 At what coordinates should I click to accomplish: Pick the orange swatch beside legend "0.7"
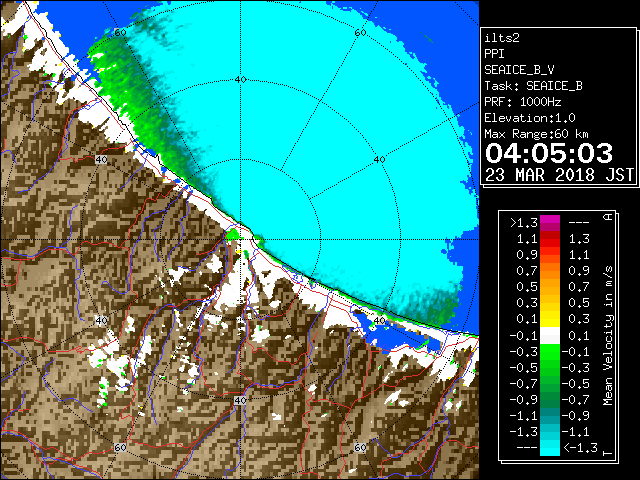click(550, 271)
